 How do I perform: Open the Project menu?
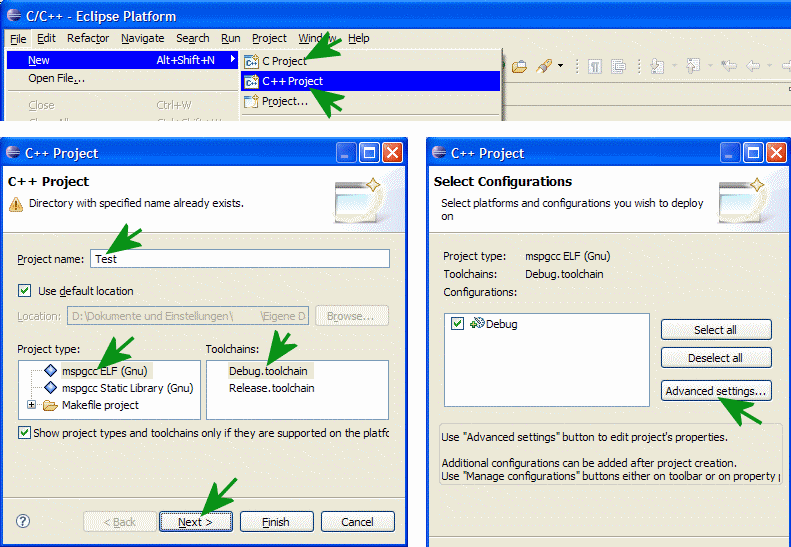tap(269, 38)
